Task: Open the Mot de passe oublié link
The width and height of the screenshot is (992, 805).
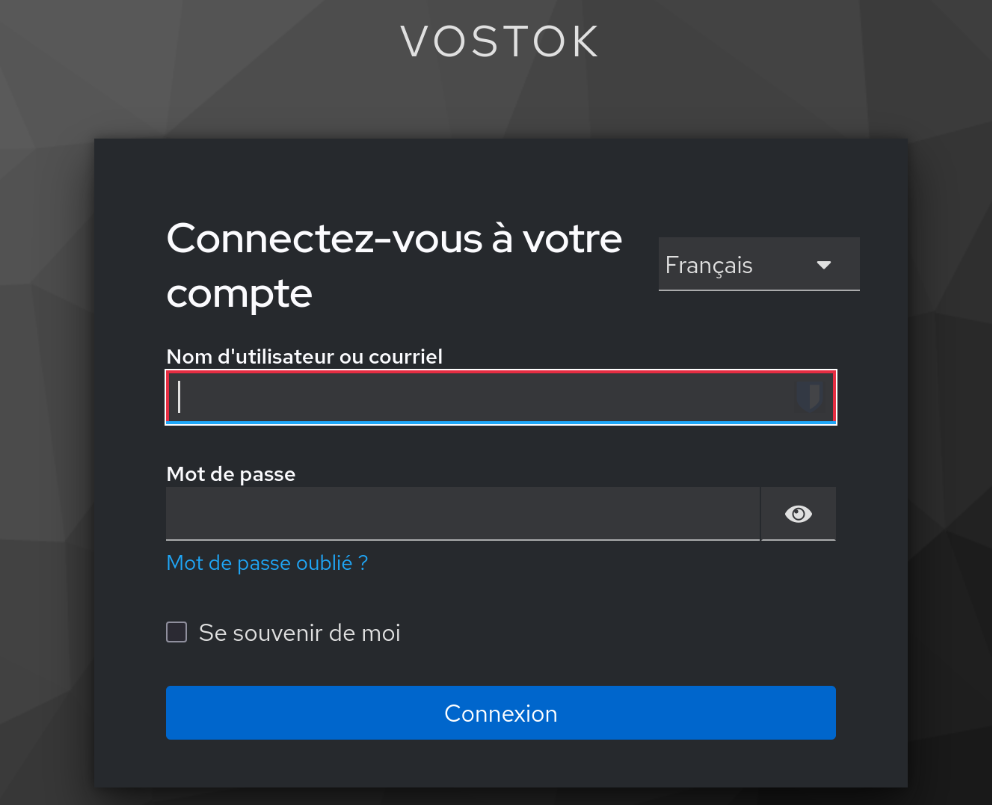Action: pyautogui.click(x=267, y=563)
